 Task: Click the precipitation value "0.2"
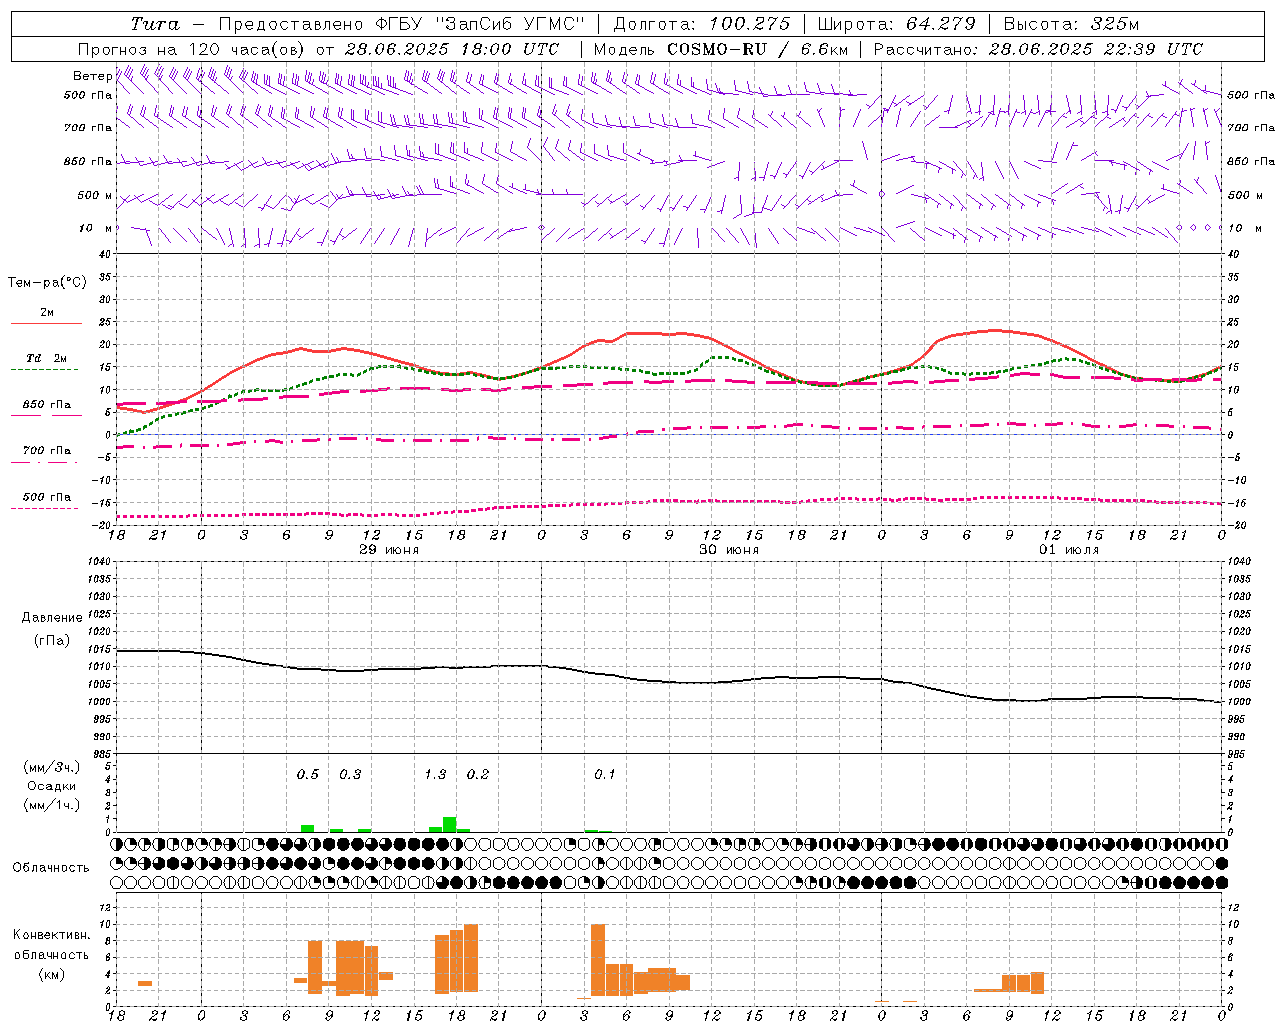click(x=478, y=775)
